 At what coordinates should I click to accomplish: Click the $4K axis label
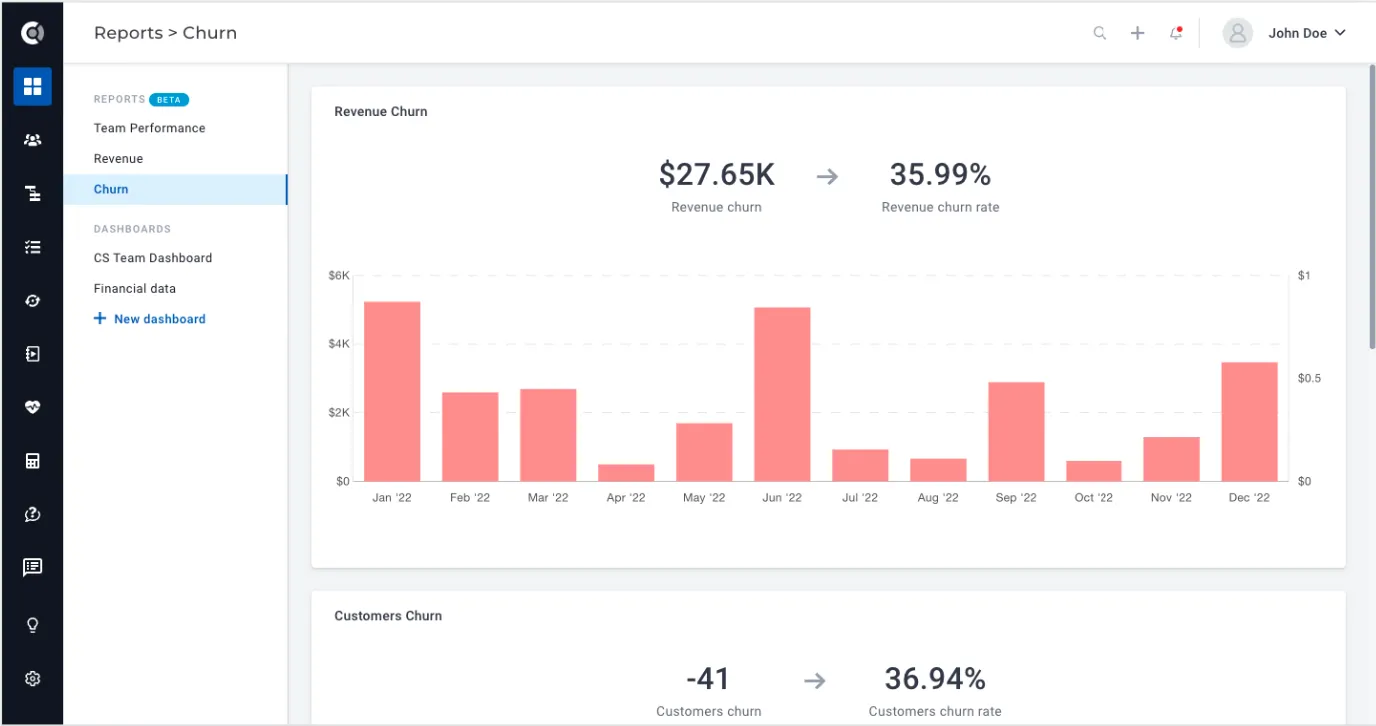(339, 344)
